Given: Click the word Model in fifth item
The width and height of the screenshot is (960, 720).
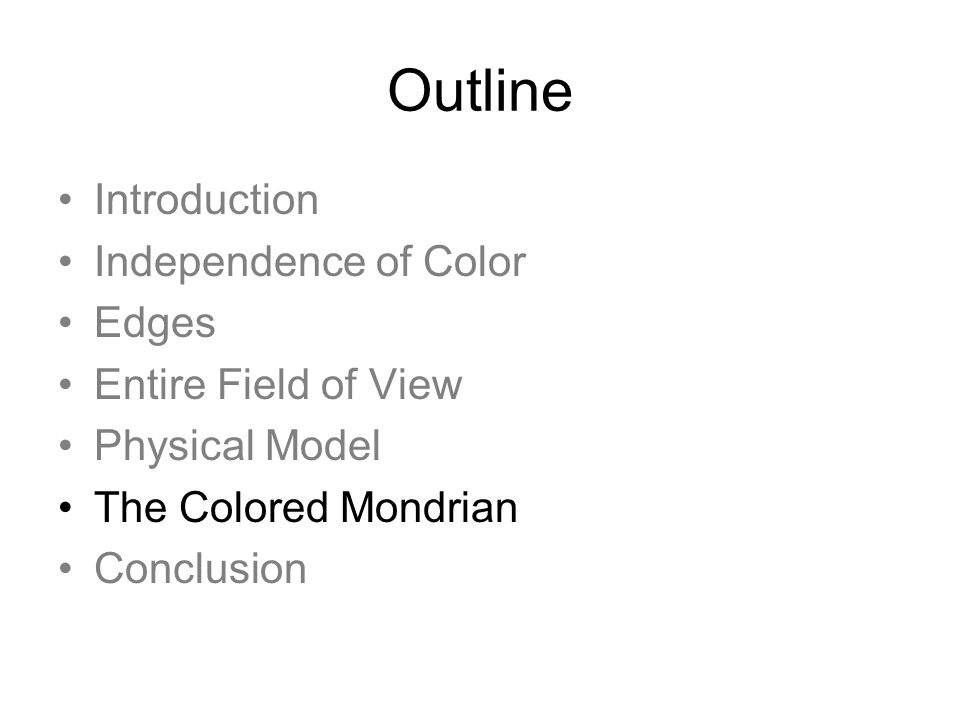Looking at the screenshot, I should click(x=323, y=445).
